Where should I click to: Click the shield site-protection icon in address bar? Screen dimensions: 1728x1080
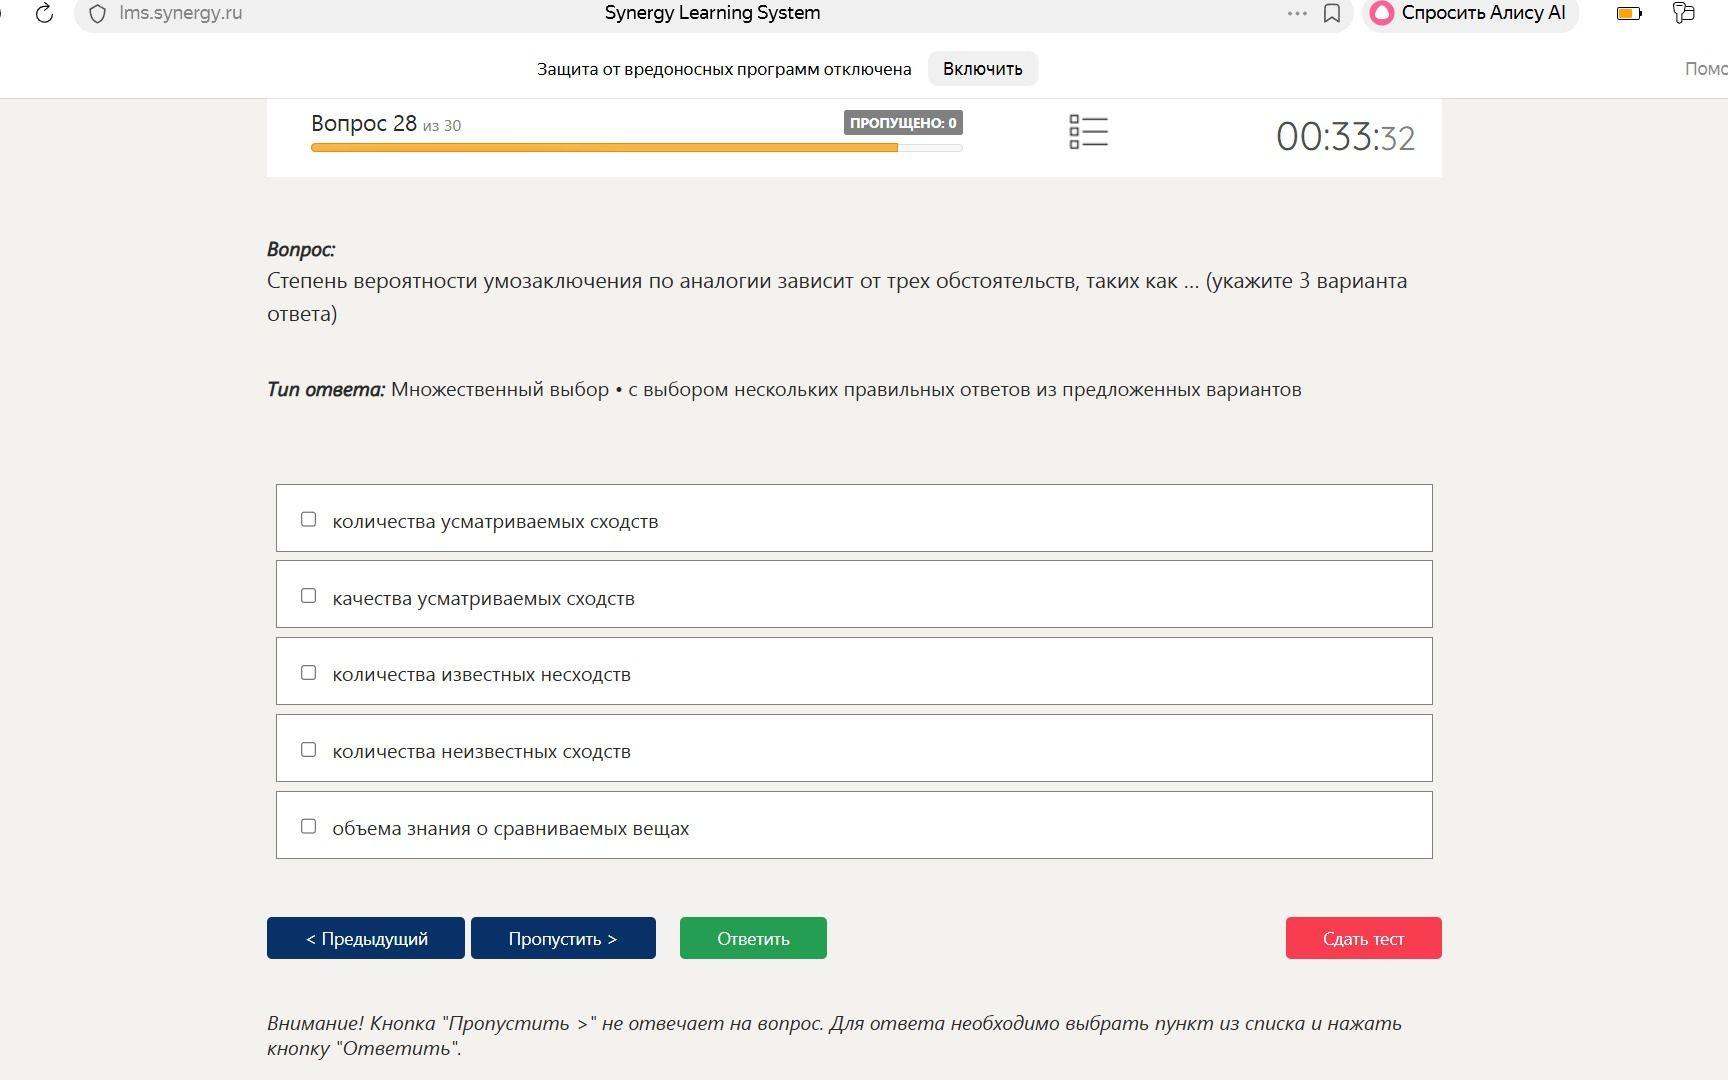97,14
